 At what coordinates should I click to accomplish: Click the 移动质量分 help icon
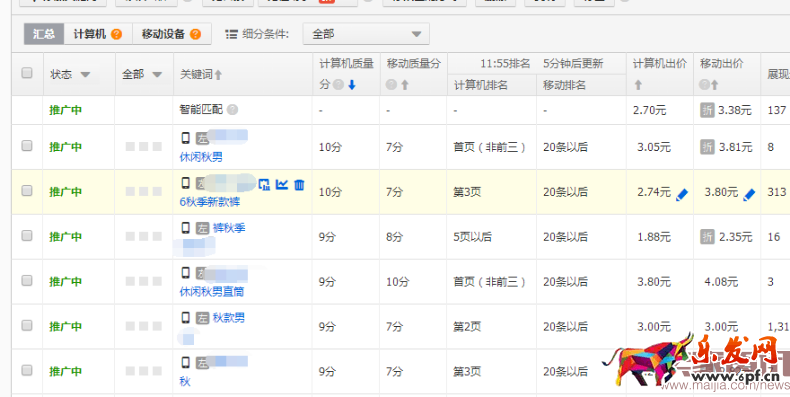pyautogui.click(x=391, y=85)
